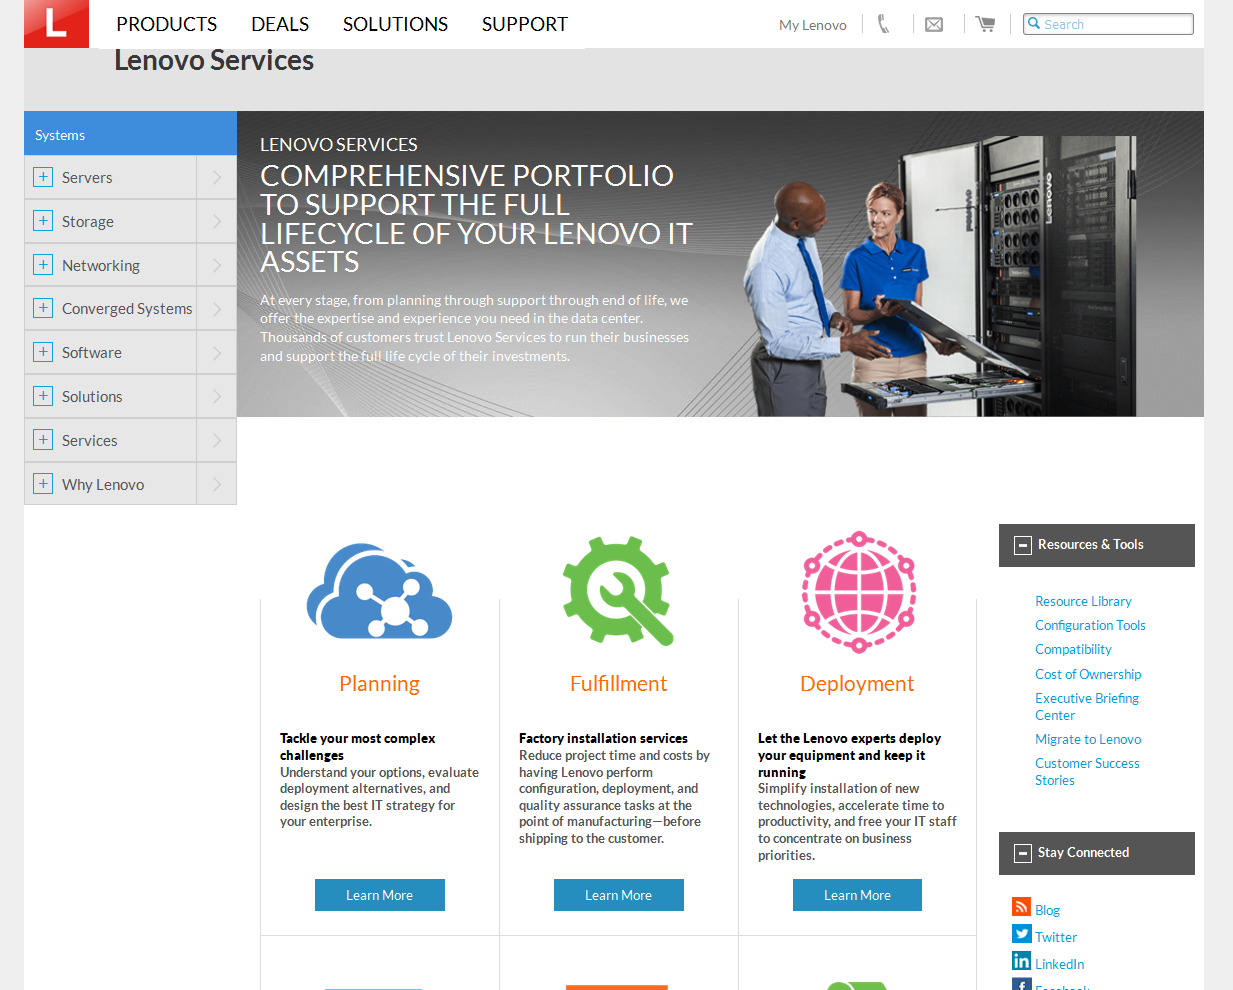Open the SUPPORT menu
The image size is (1233, 990).
point(524,24)
